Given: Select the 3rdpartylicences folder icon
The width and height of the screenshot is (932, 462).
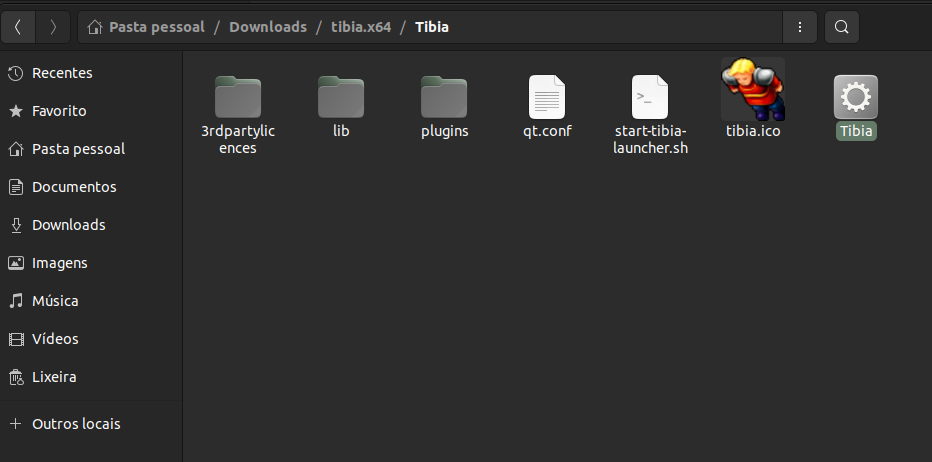Looking at the screenshot, I should tap(238, 96).
